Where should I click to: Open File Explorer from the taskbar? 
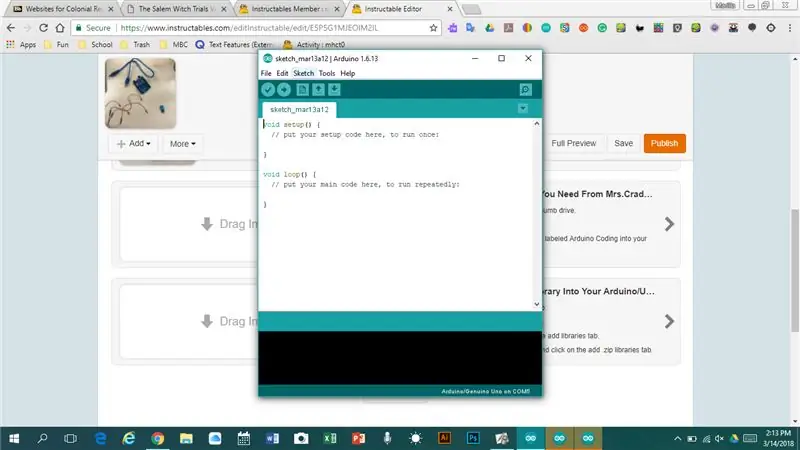[x=186, y=438]
